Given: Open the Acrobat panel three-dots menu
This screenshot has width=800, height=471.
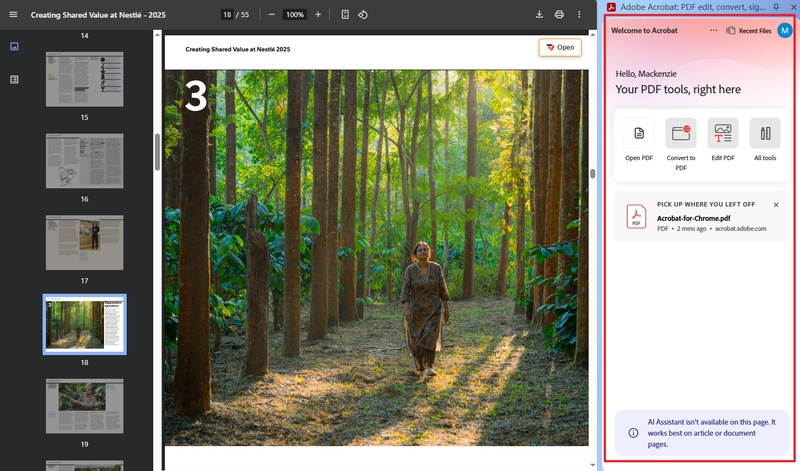Looking at the screenshot, I should click(713, 31).
